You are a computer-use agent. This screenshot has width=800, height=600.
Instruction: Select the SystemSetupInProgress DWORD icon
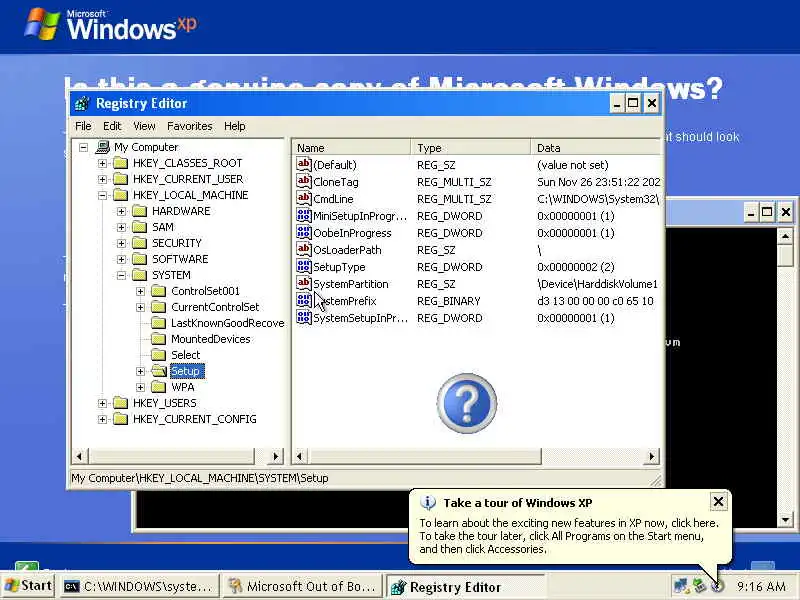[x=304, y=317]
